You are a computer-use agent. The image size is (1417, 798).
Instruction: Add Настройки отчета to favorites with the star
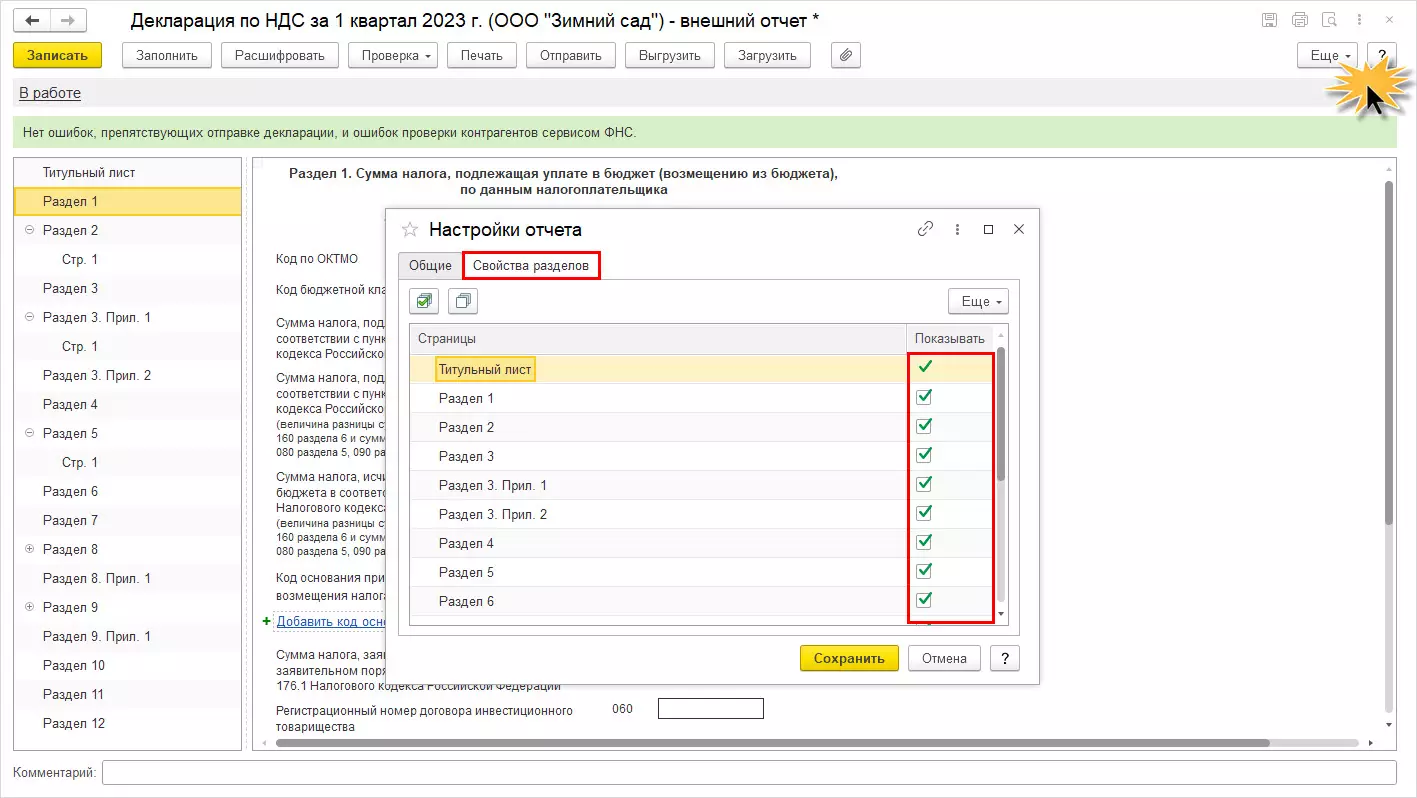click(x=409, y=229)
